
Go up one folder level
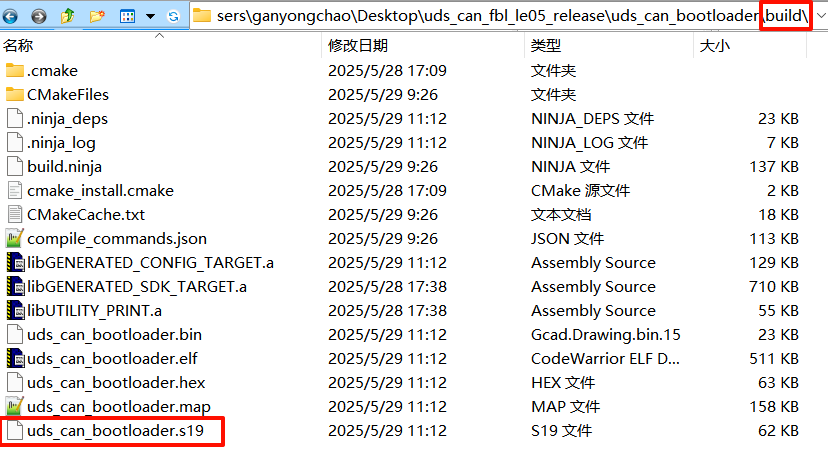(x=67, y=16)
